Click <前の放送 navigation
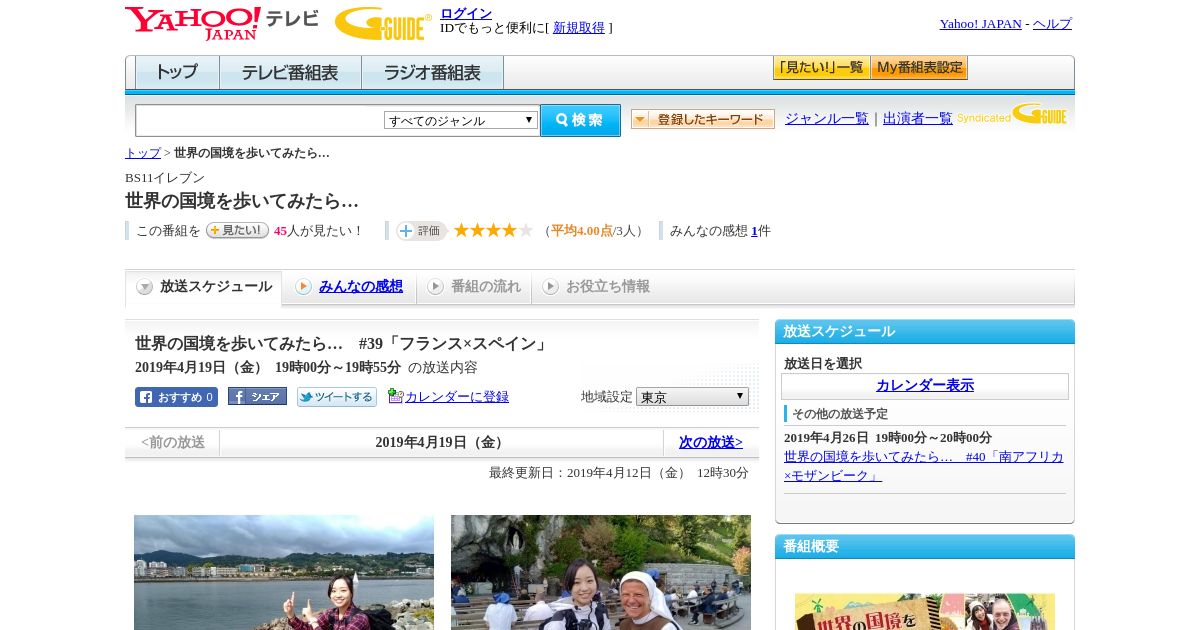Screen dimensions: 1200x630 click(173, 442)
